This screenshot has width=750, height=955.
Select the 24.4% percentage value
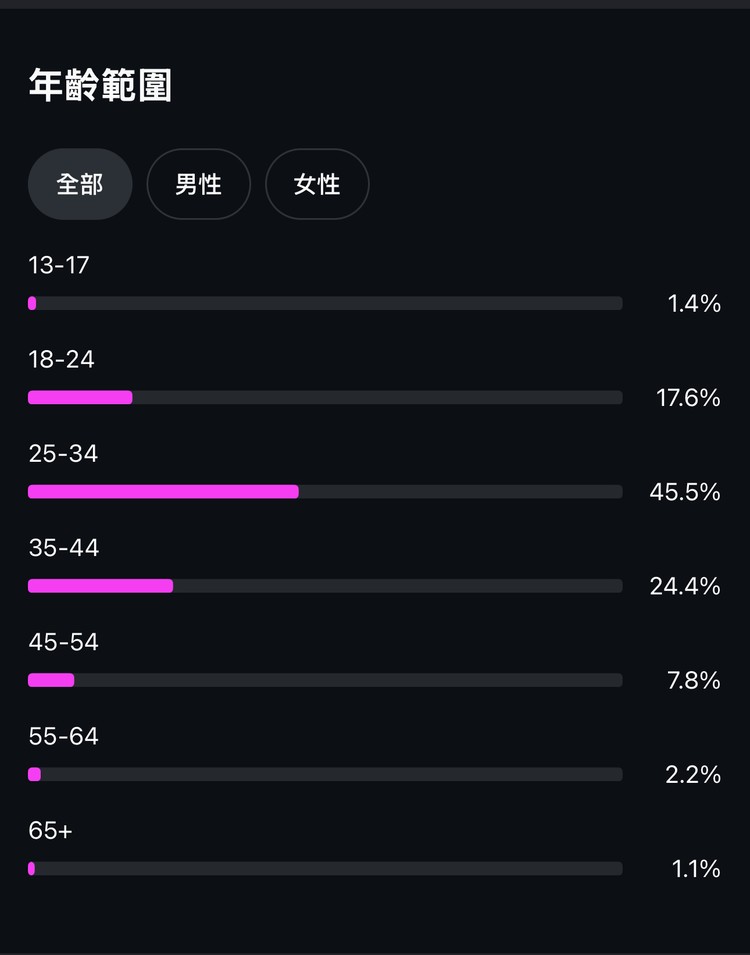685,586
